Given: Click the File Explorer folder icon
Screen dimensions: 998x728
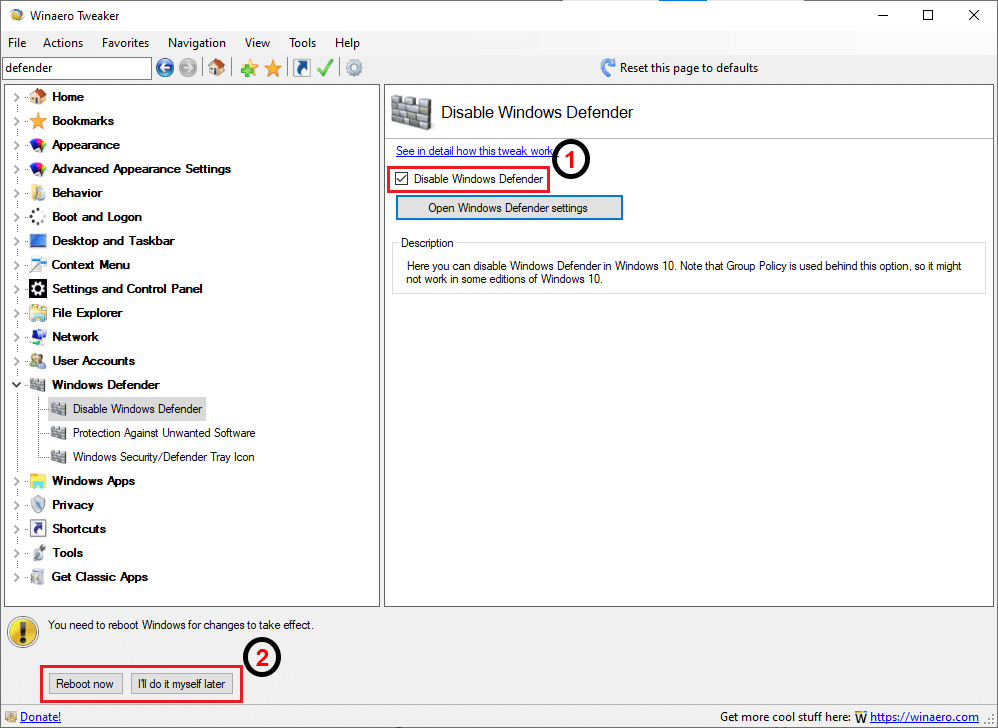Looking at the screenshot, I should [x=38, y=313].
